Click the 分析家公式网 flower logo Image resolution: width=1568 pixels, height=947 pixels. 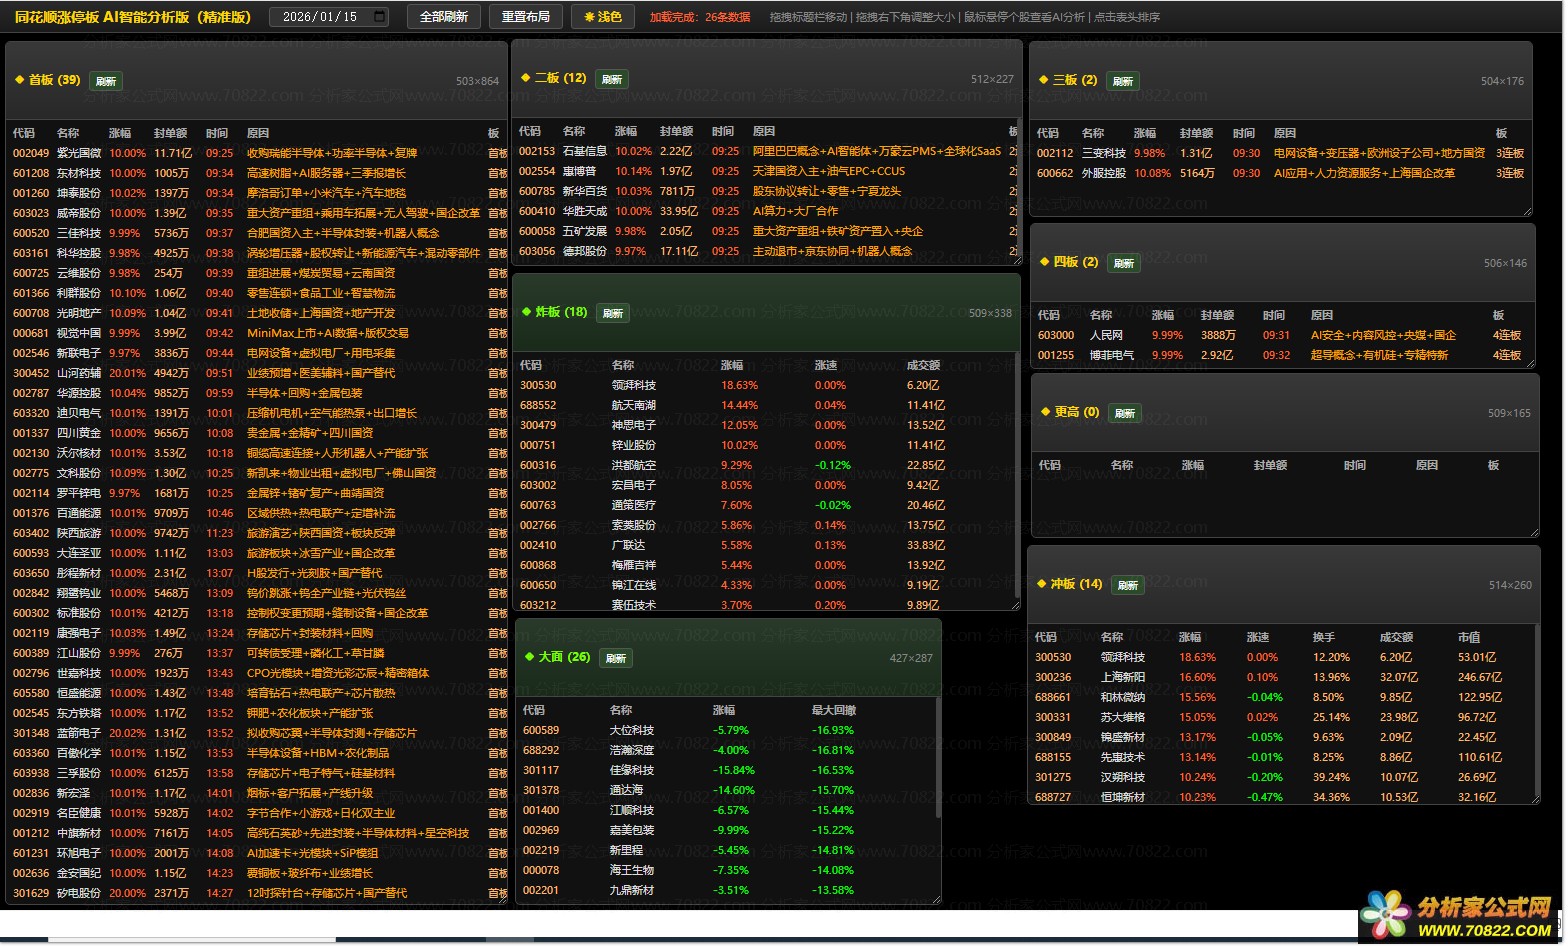click(1385, 914)
